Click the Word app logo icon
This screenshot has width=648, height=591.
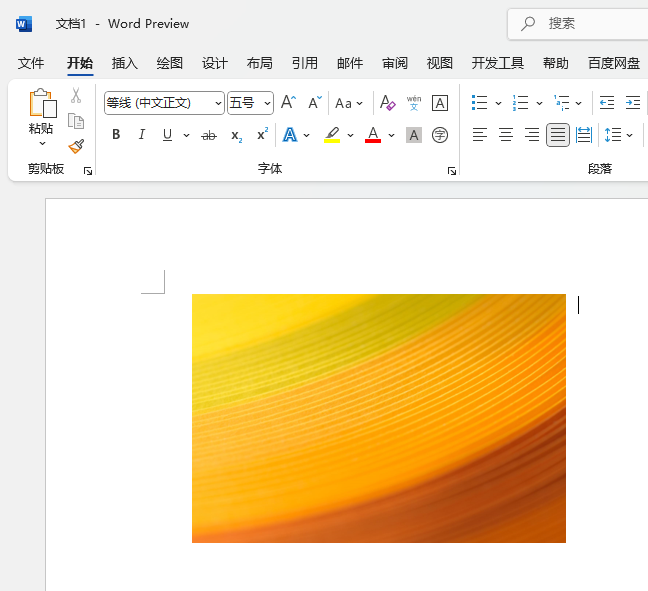(24, 24)
